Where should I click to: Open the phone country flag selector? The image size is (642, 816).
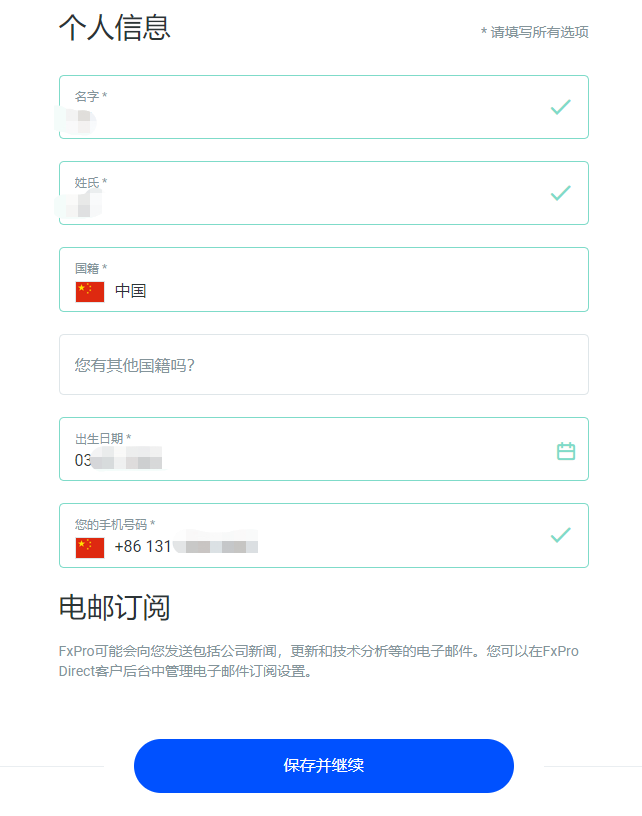[90, 547]
